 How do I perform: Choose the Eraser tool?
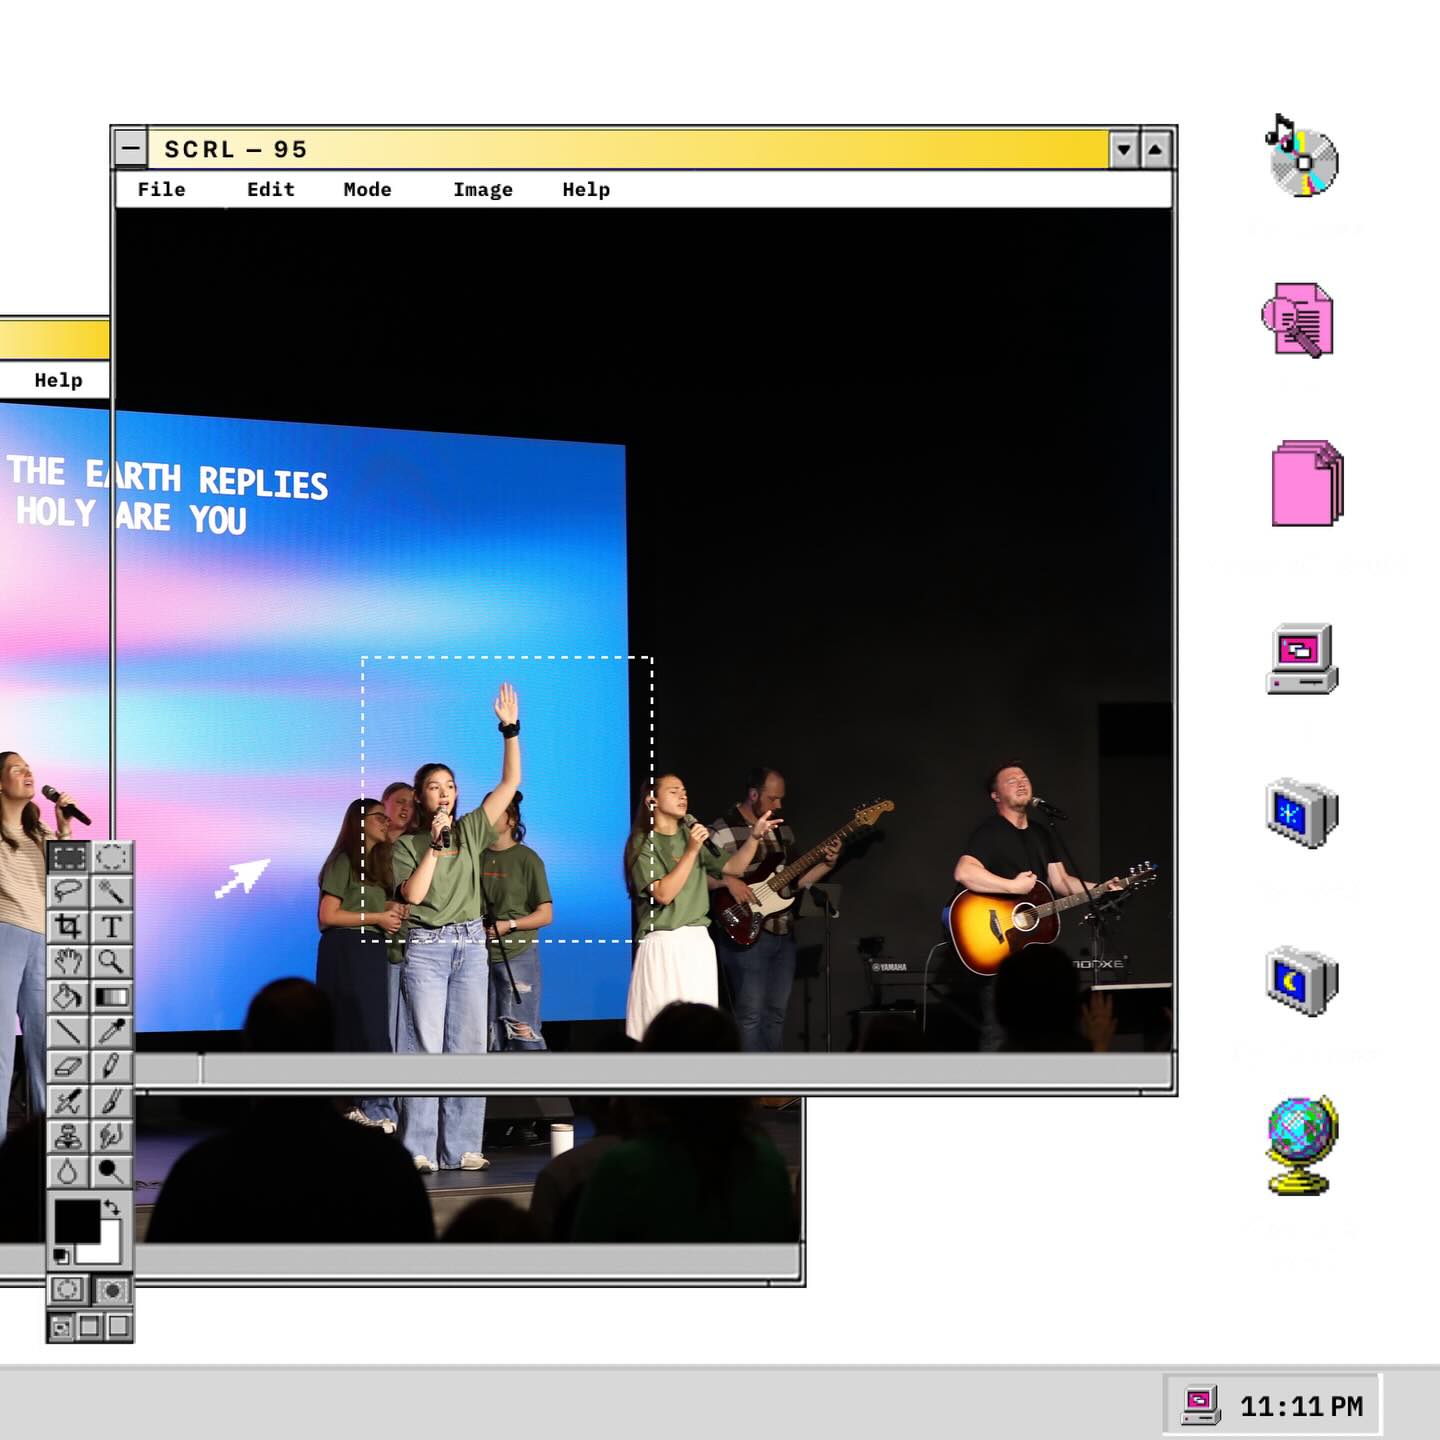[68, 1066]
